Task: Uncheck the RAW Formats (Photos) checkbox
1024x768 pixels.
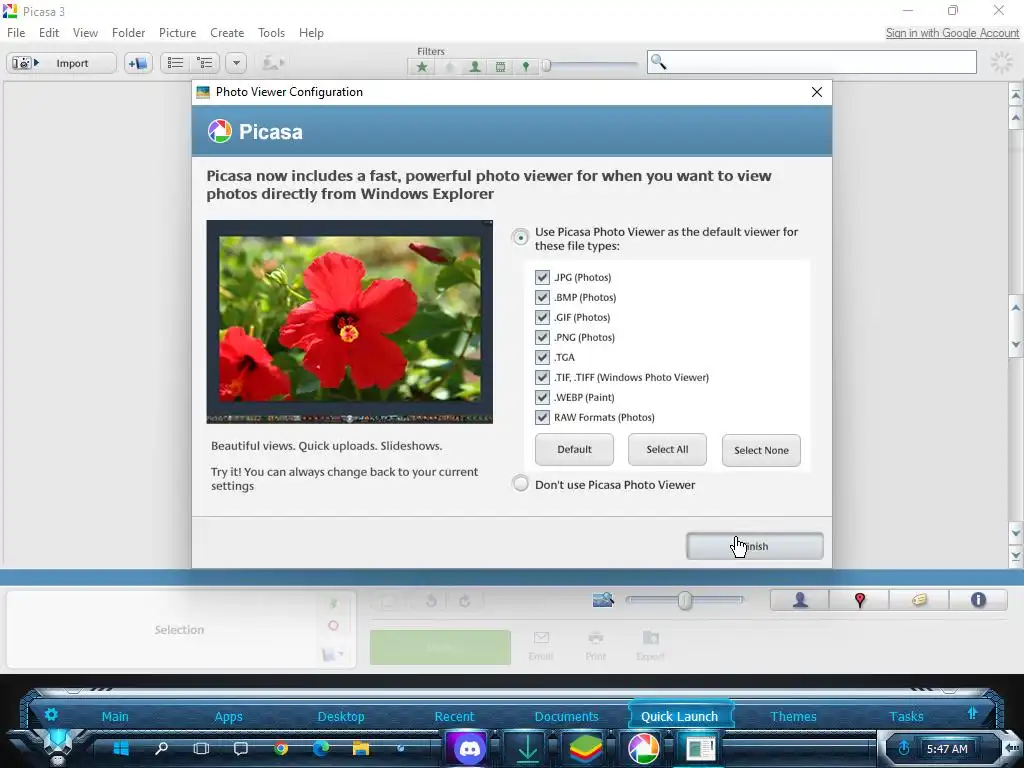Action: [x=542, y=417]
